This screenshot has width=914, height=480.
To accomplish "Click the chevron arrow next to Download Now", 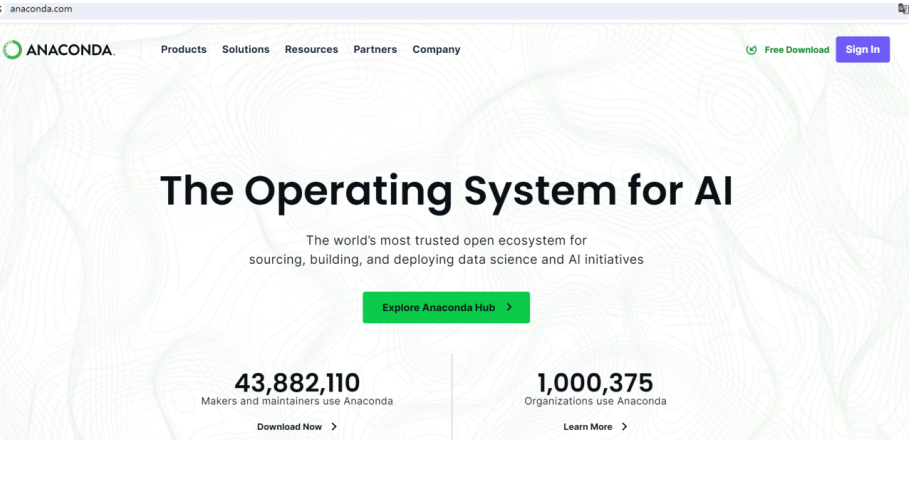I will (334, 427).
